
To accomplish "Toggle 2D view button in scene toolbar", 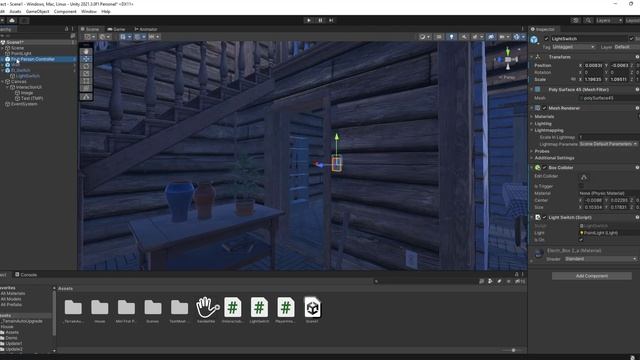I will click(439, 37).
